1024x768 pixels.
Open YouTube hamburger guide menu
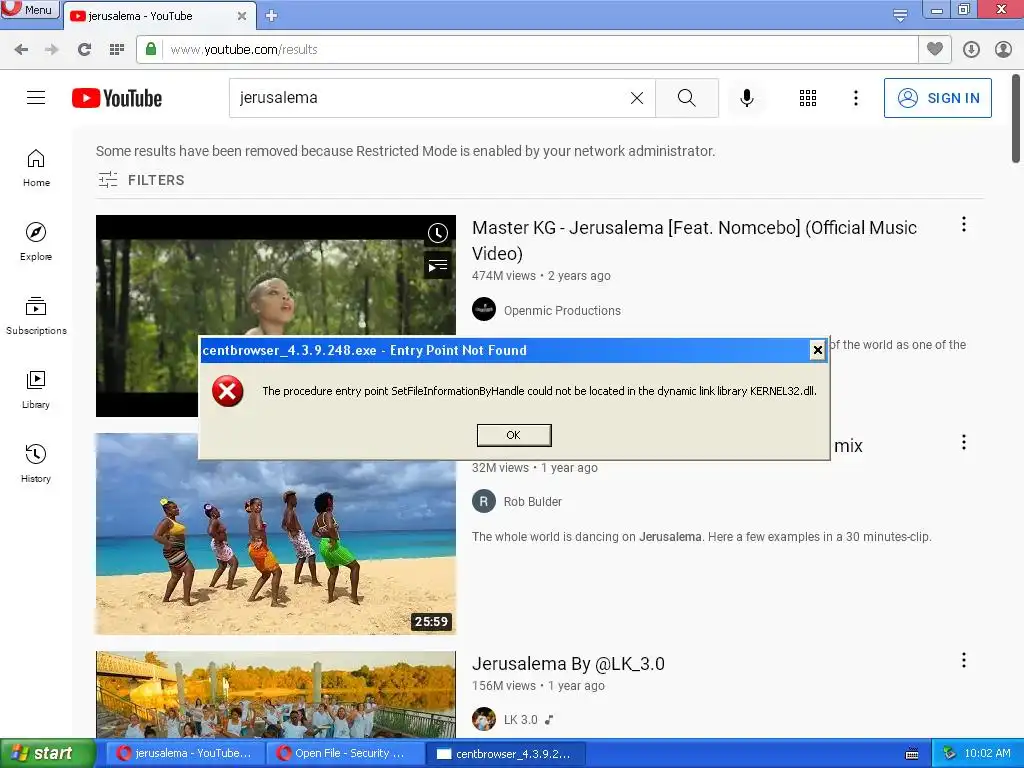(x=36, y=98)
